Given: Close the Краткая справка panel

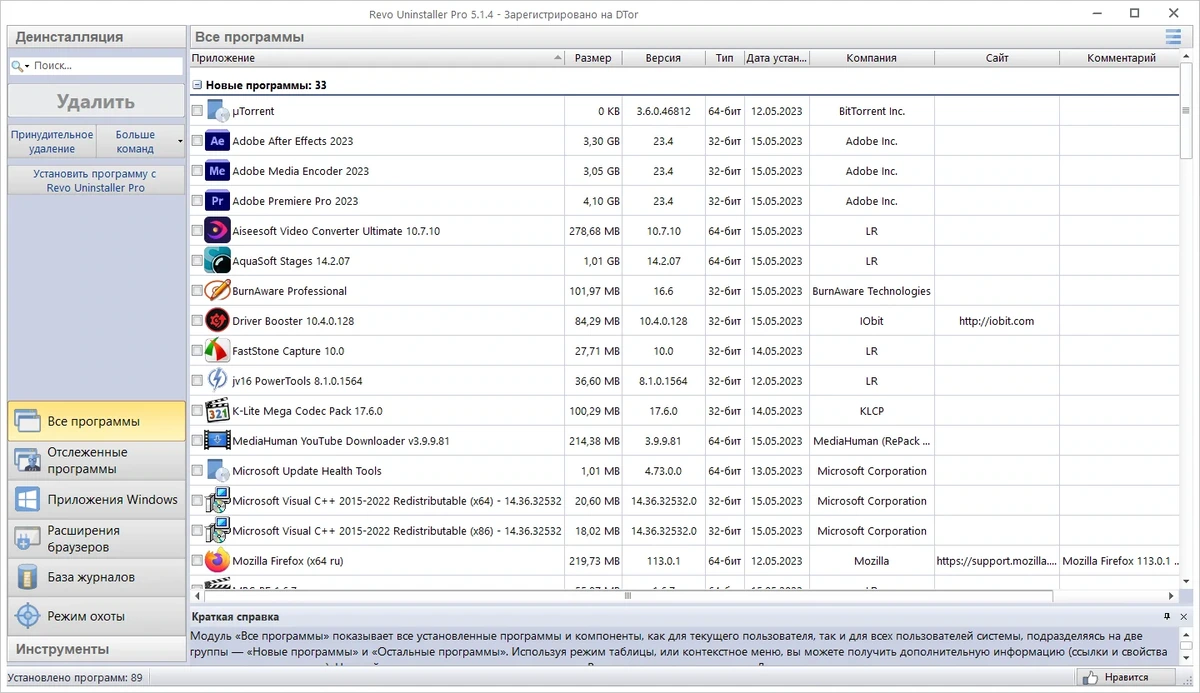Looking at the screenshot, I should pyautogui.click(x=1185, y=617).
